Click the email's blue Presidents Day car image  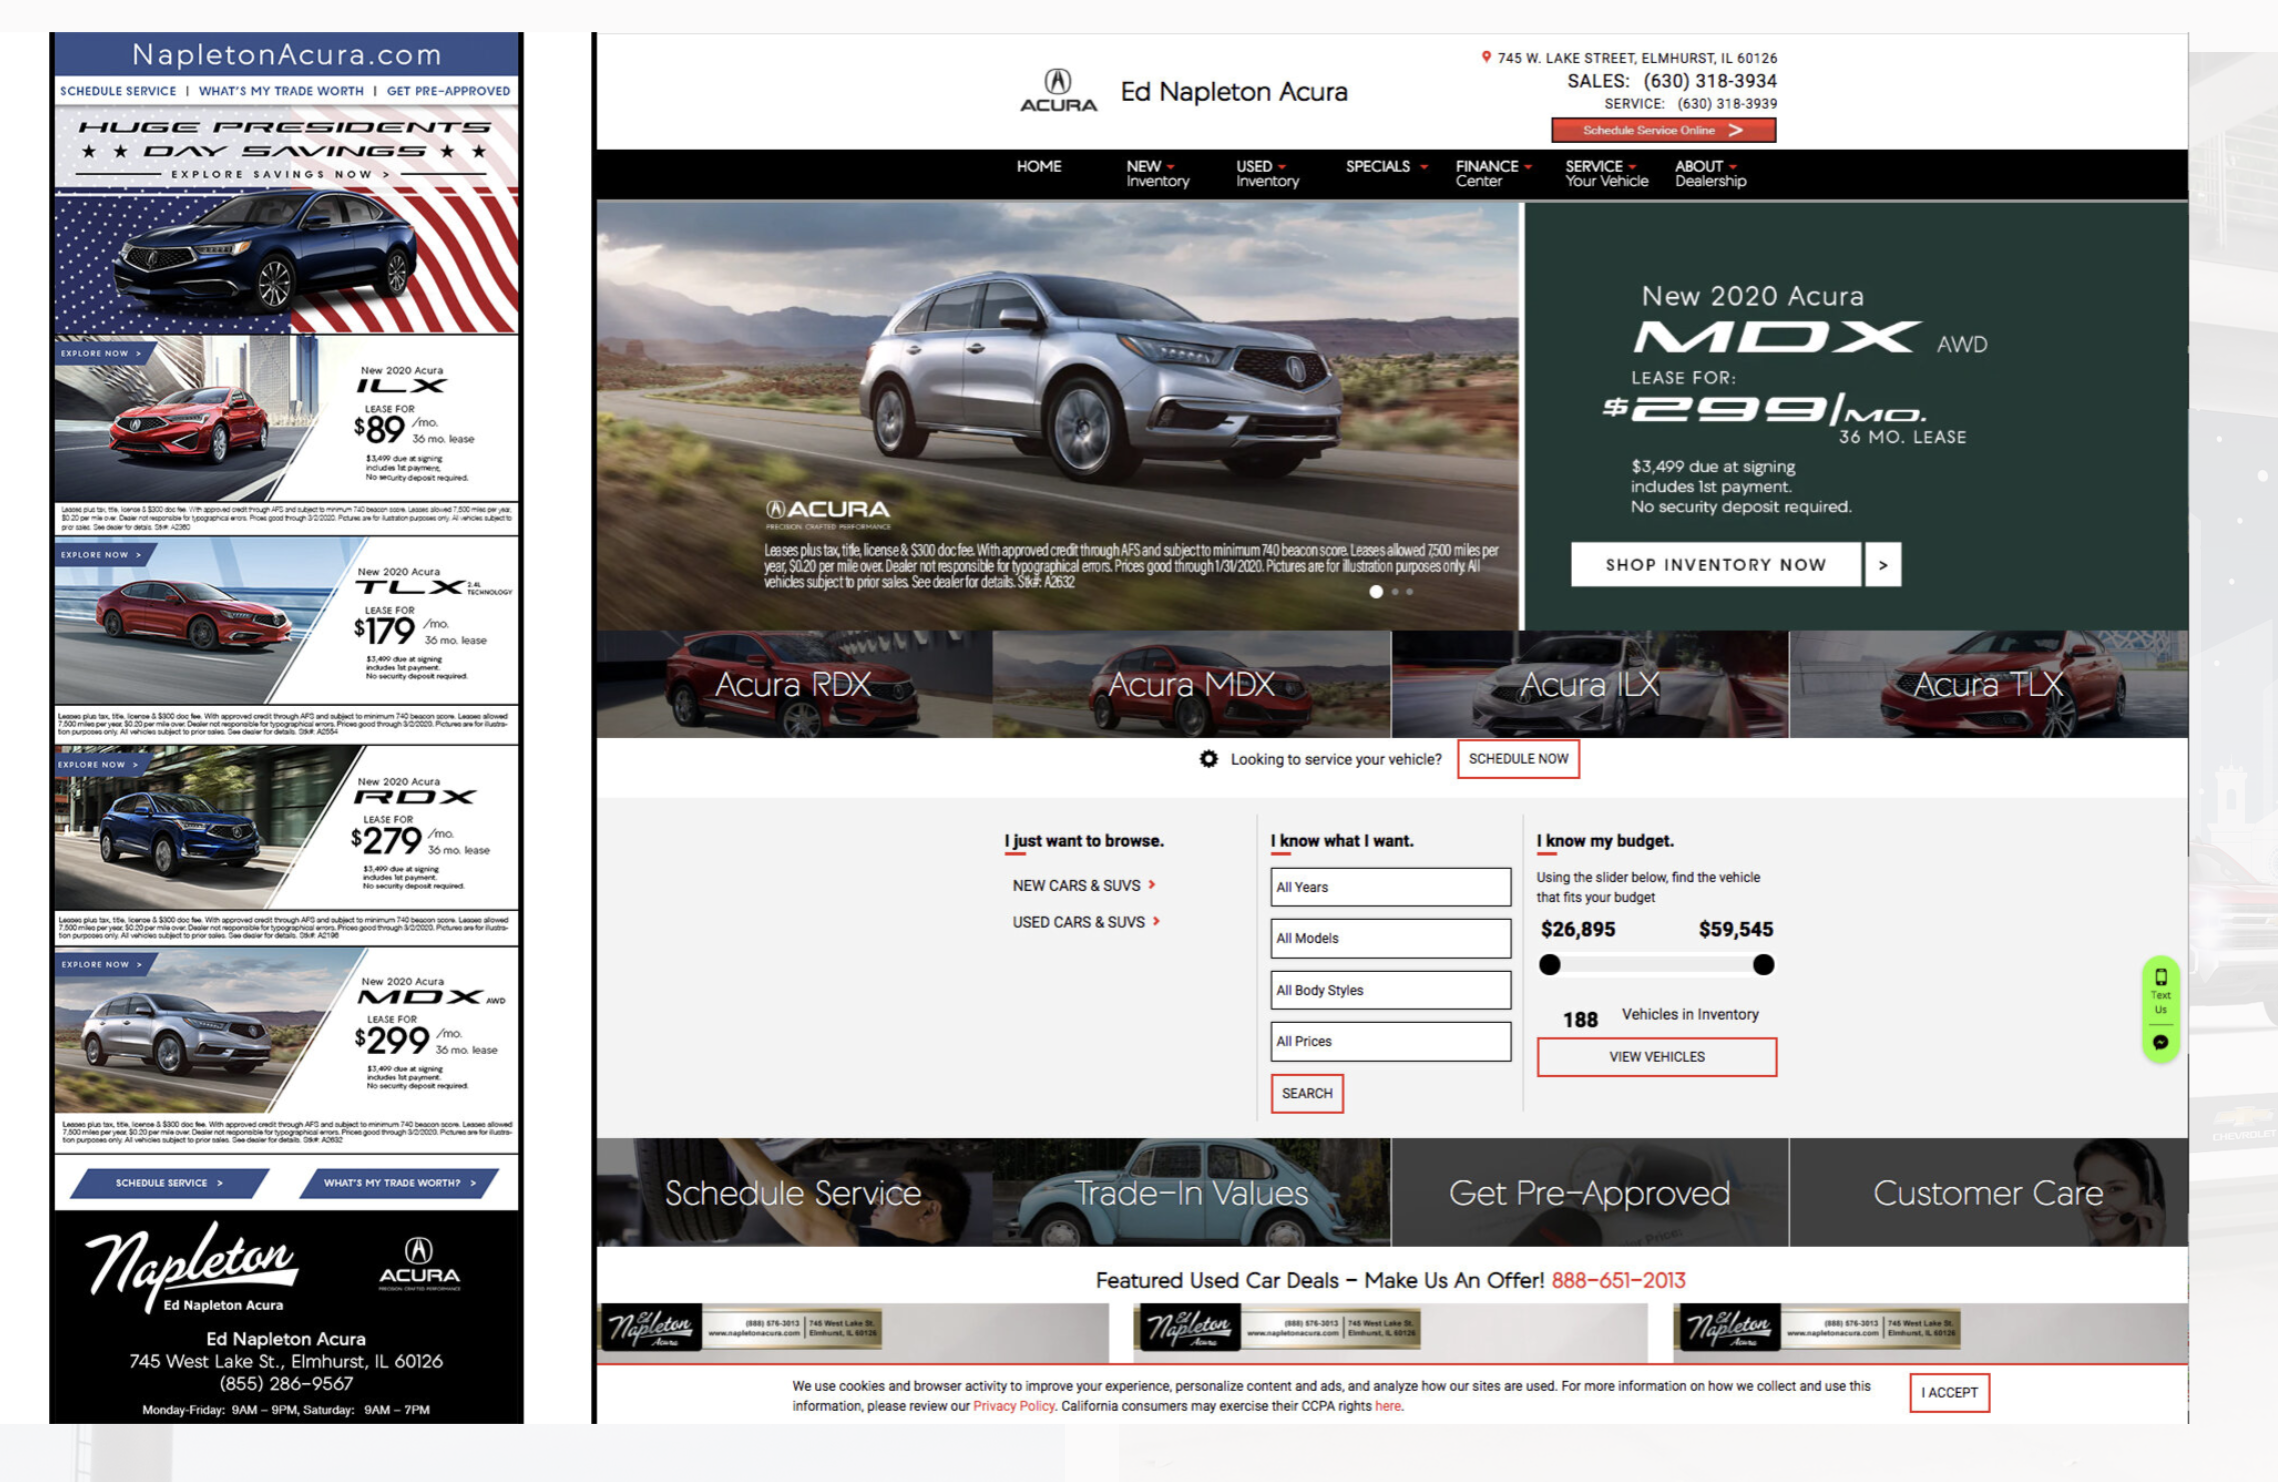pyautogui.click(x=287, y=260)
